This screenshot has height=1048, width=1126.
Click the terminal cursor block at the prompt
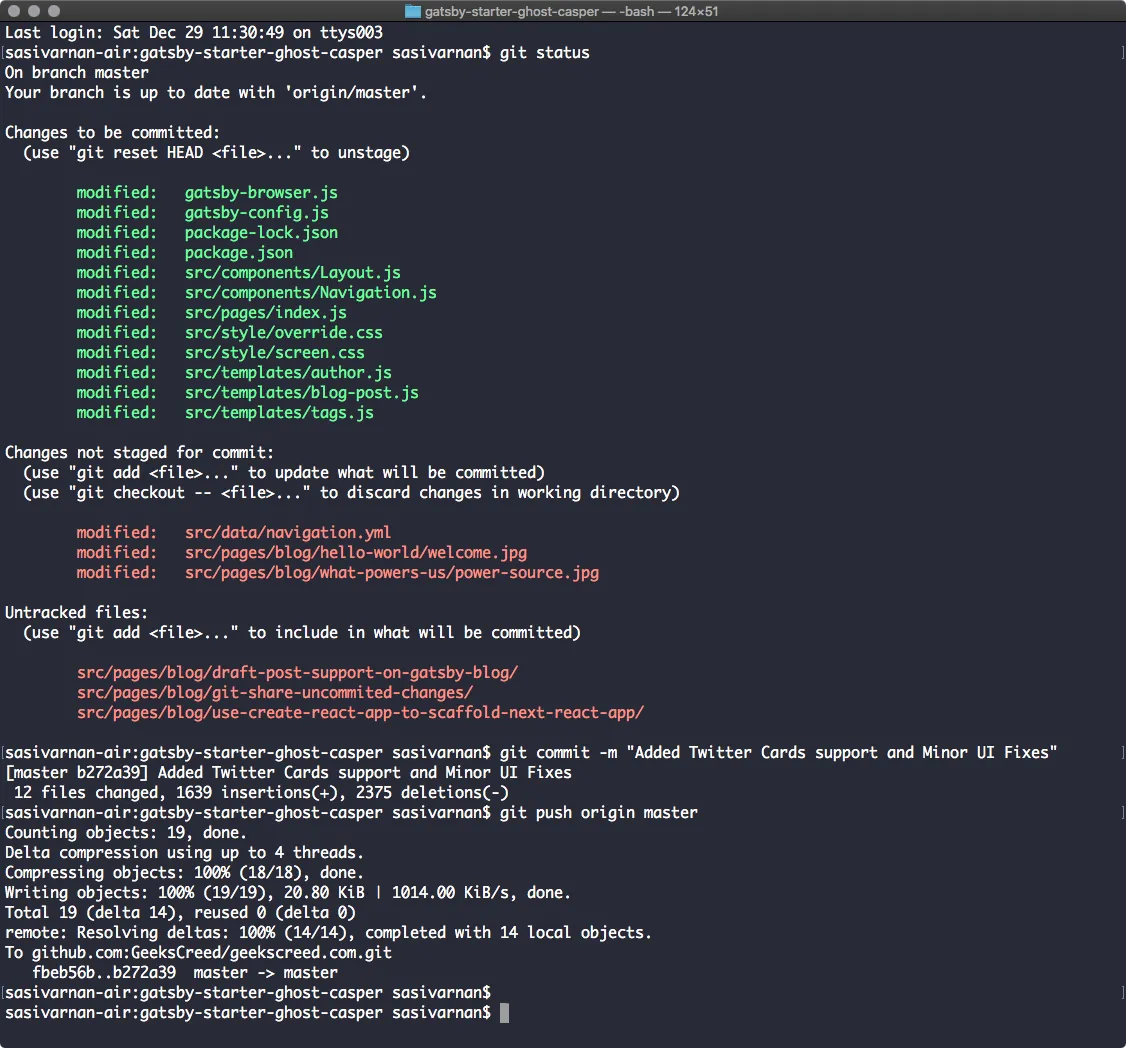click(x=506, y=1012)
